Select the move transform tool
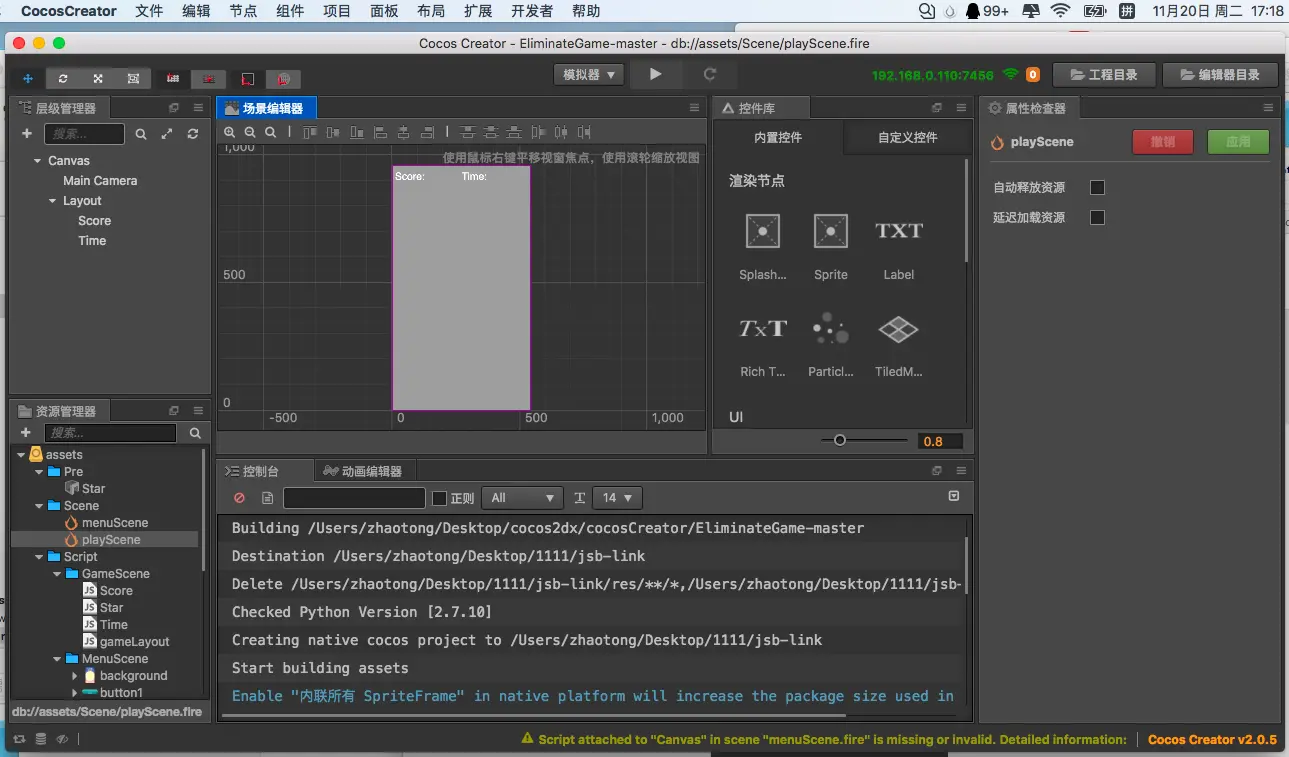 28,78
